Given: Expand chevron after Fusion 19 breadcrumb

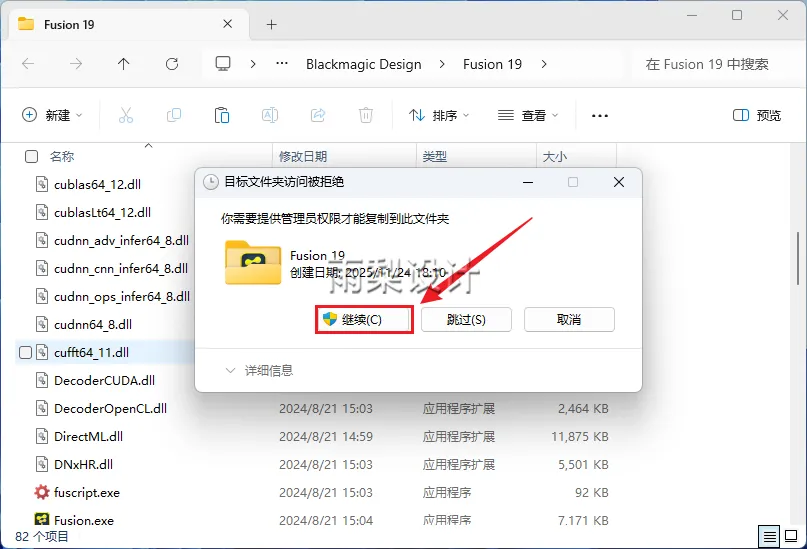Looking at the screenshot, I should coord(544,64).
